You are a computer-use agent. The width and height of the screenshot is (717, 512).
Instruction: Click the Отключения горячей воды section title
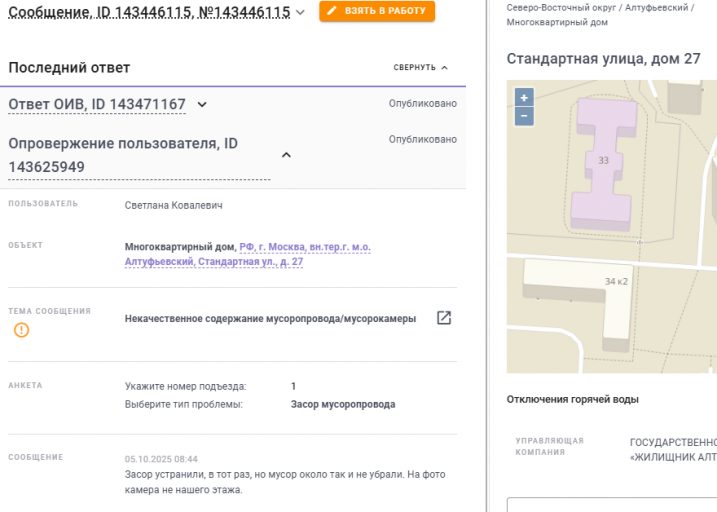pyautogui.click(x=572, y=400)
